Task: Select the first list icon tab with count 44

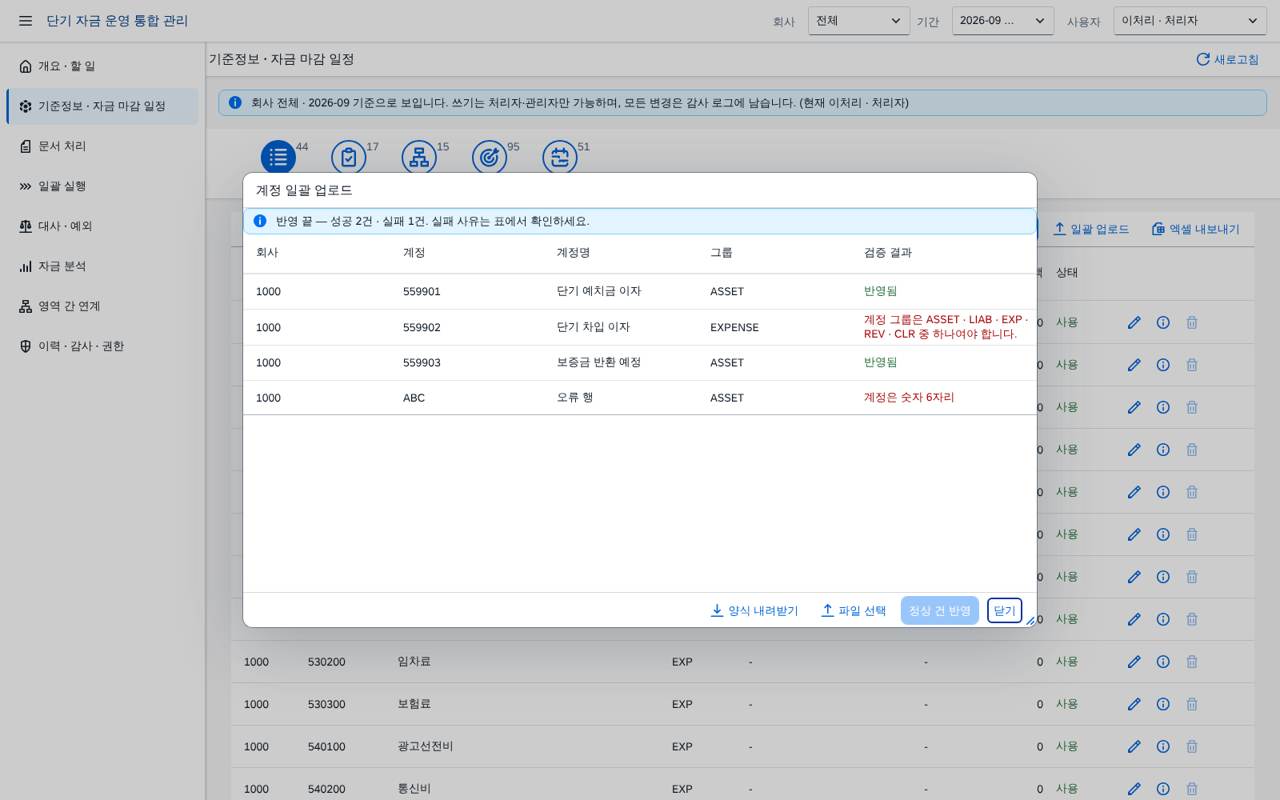Action: [x=278, y=157]
